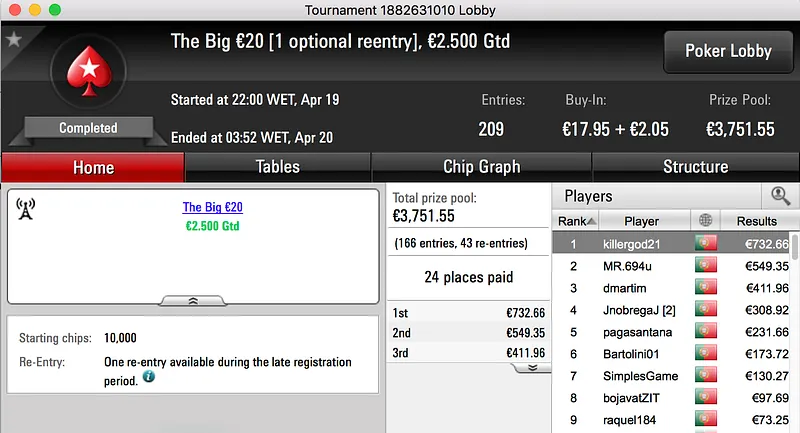
Task: Sort by Player column header
Action: [x=641, y=221]
